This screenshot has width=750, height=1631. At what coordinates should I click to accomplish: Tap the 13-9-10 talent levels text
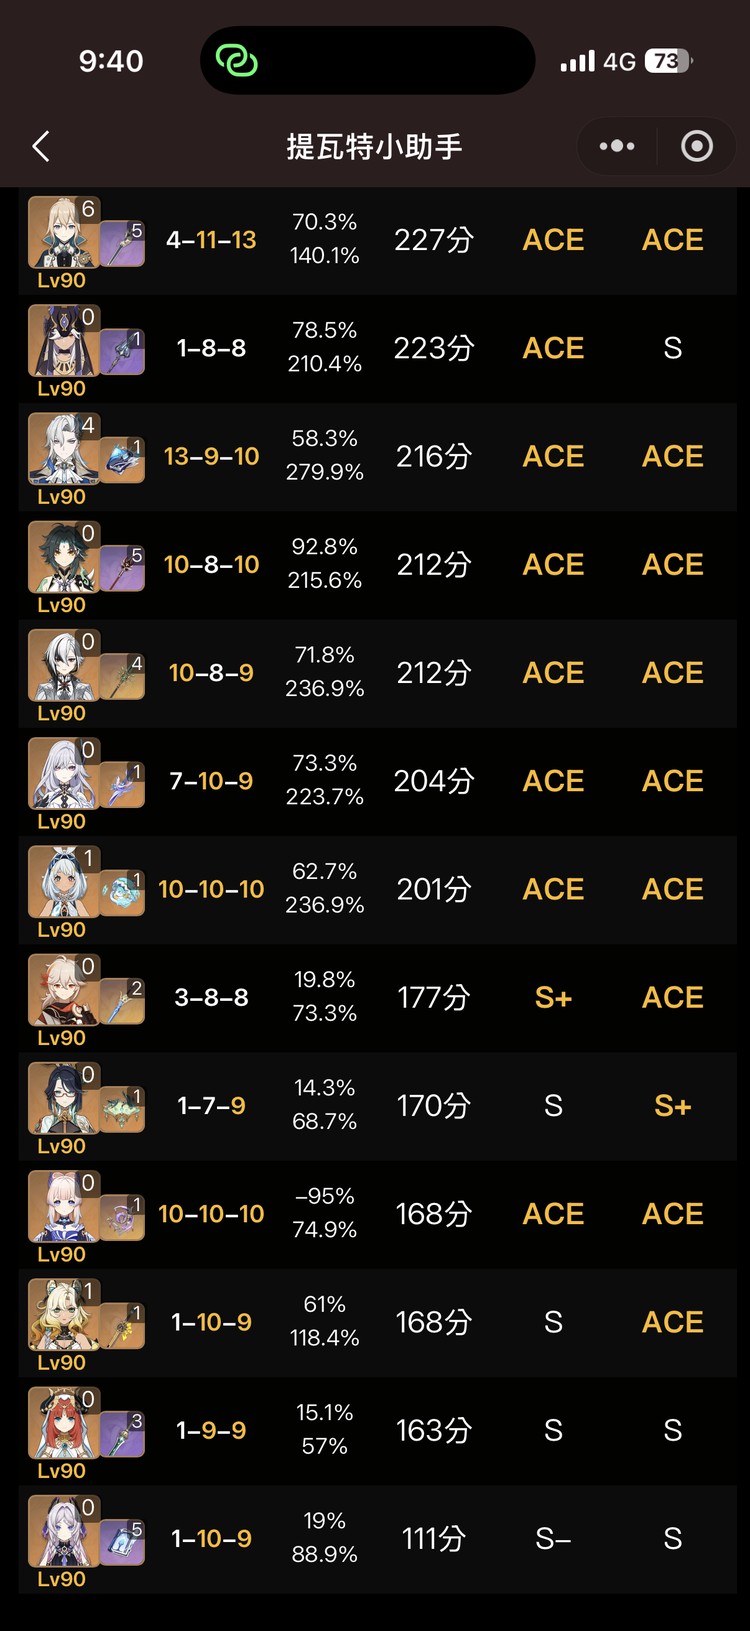point(211,457)
